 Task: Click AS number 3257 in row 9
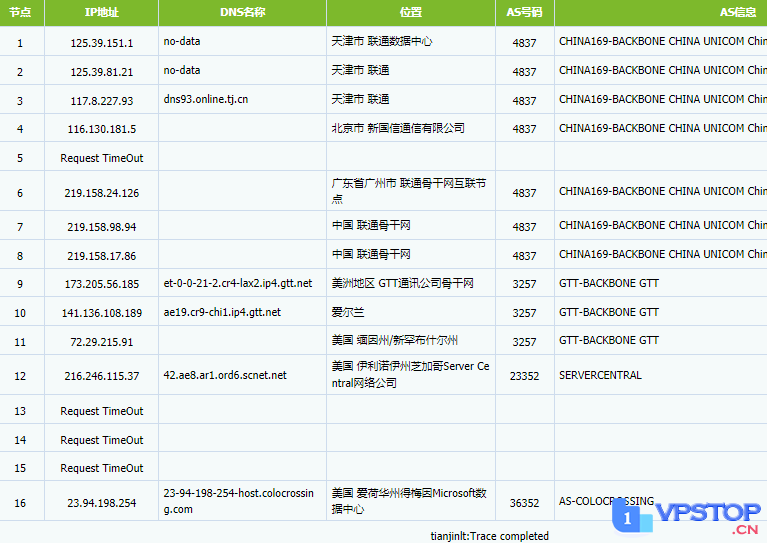point(524,284)
